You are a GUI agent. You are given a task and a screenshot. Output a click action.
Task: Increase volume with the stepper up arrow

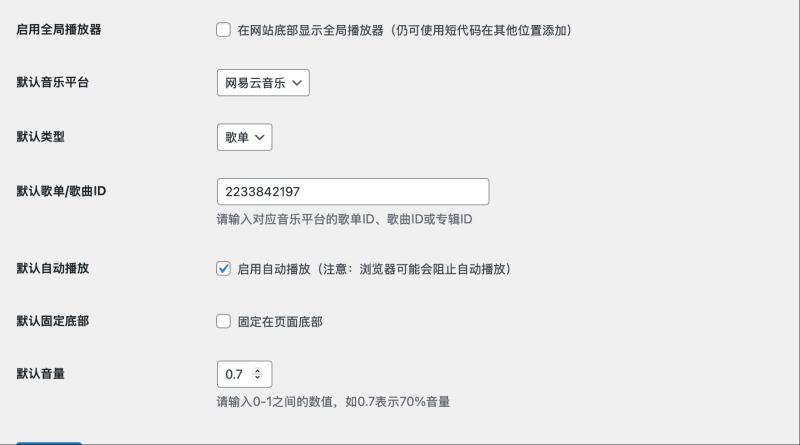click(258, 370)
